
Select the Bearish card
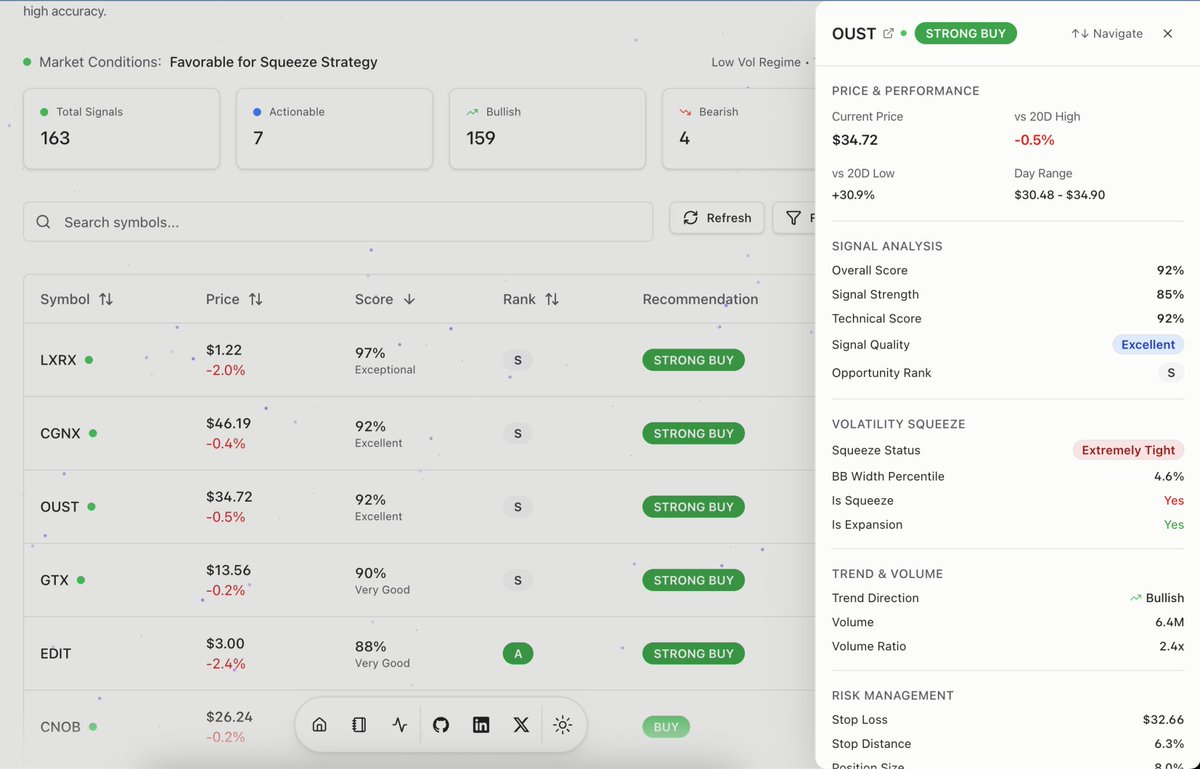[739, 129]
